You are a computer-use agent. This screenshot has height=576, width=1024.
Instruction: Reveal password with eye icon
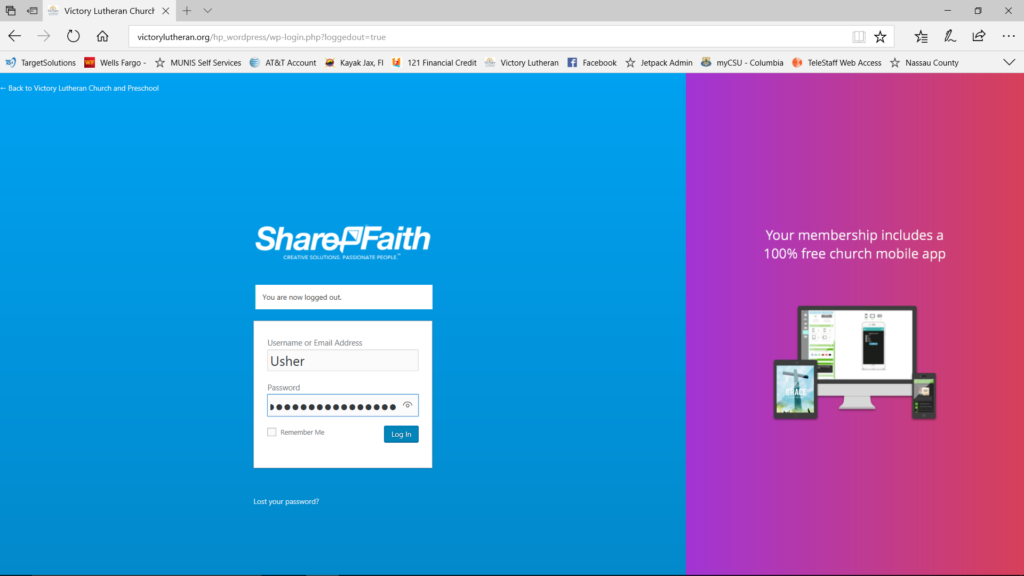408,406
